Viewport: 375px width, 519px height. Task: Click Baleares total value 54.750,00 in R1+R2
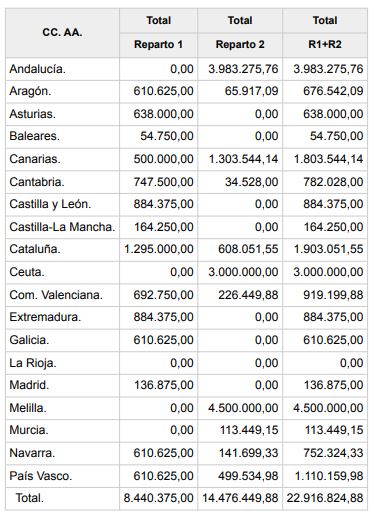[x=336, y=136]
